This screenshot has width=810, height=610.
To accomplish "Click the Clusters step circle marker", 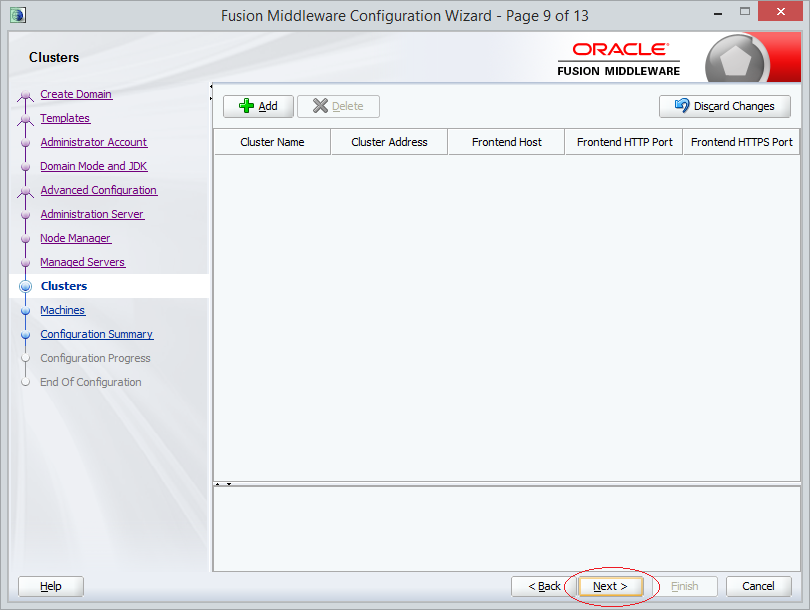I will pyautogui.click(x=25, y=286).
